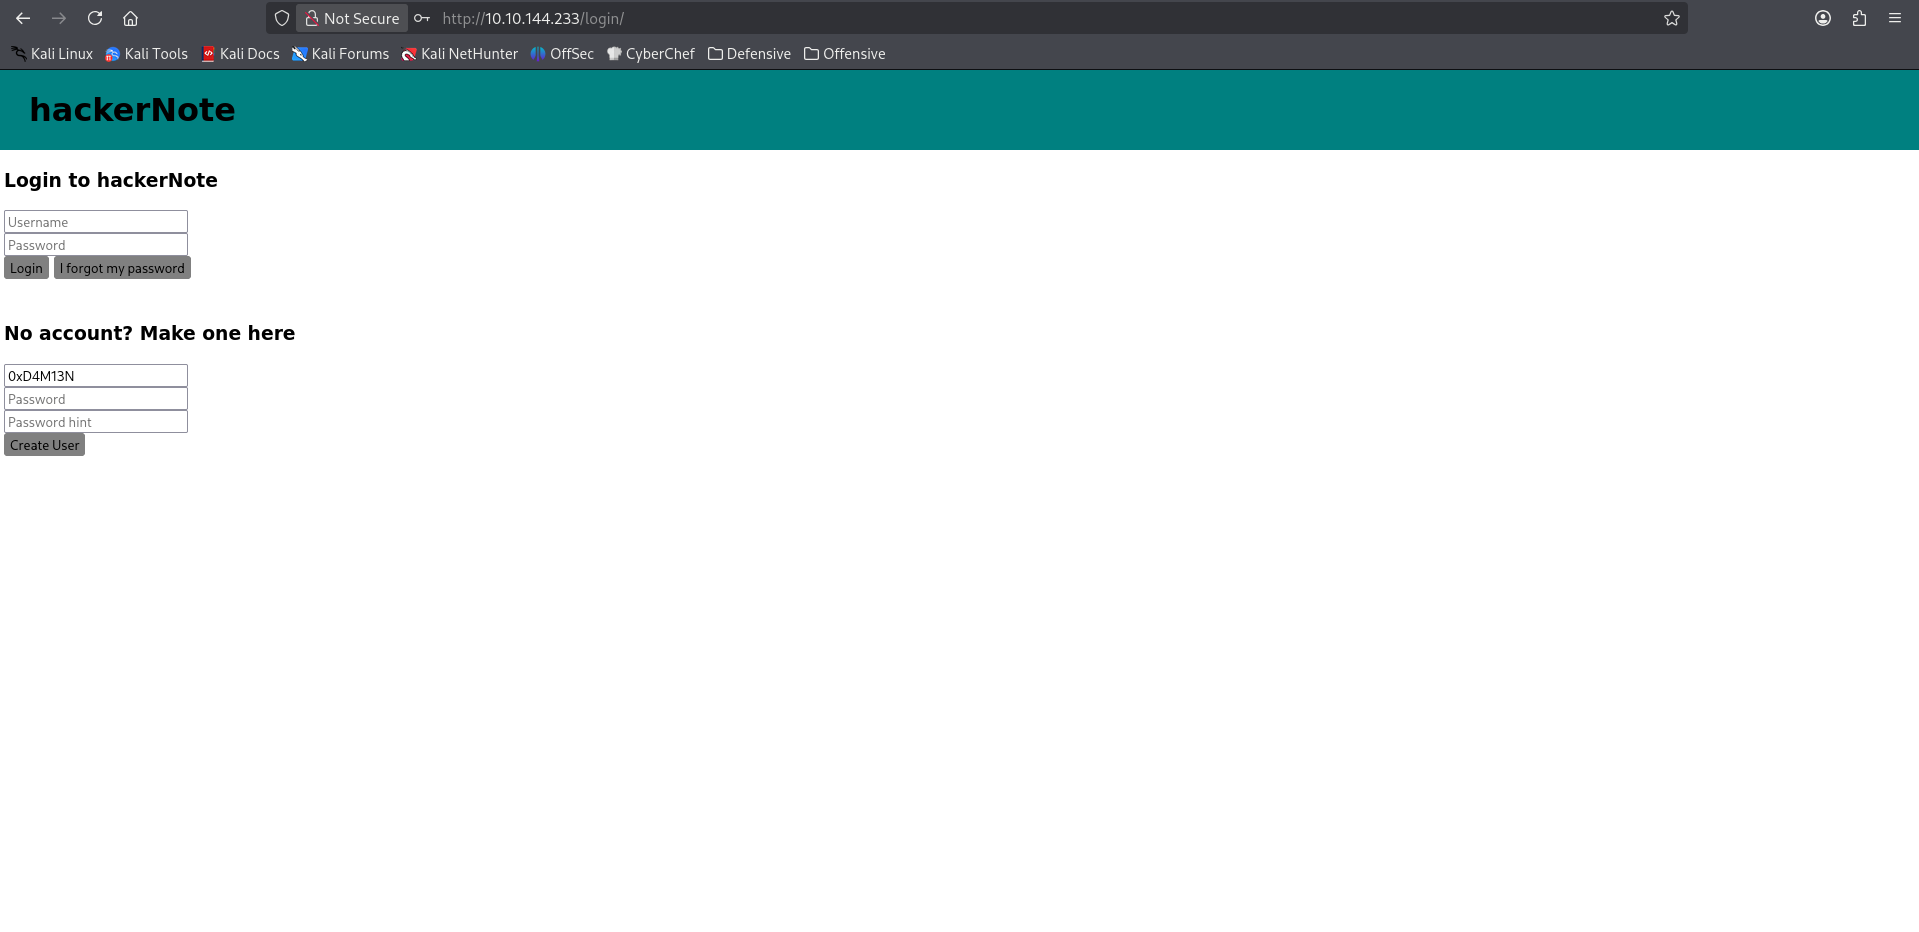Open the Firefox account icon
1919x932 pixels.
pos(1822,18)
